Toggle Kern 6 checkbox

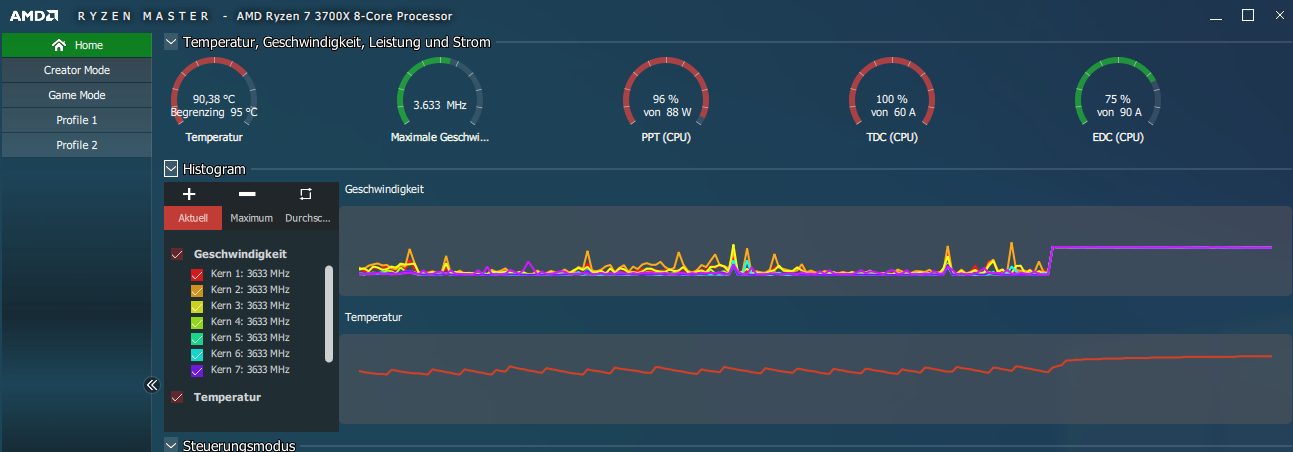(x=197, y=354)
